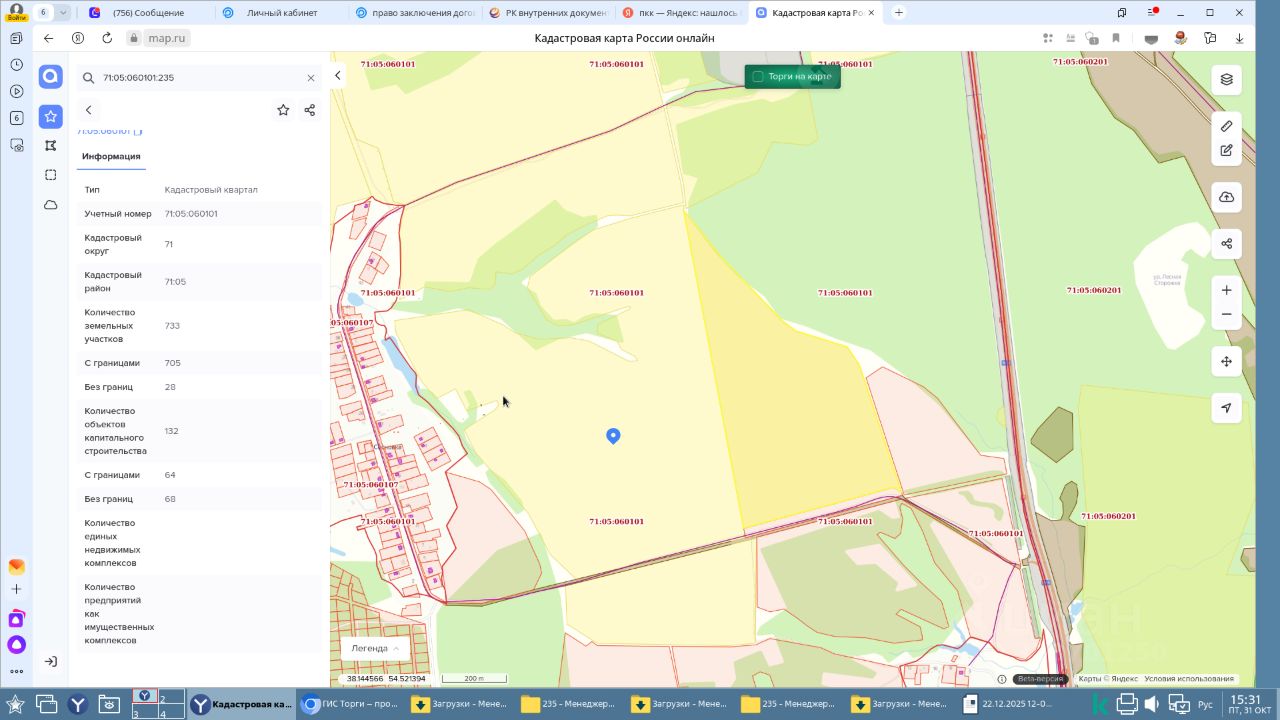This screenshot has height=720, width=1280.
Task: Open the РК внутренних документ browser tab
Action: [x=548, y=13]
